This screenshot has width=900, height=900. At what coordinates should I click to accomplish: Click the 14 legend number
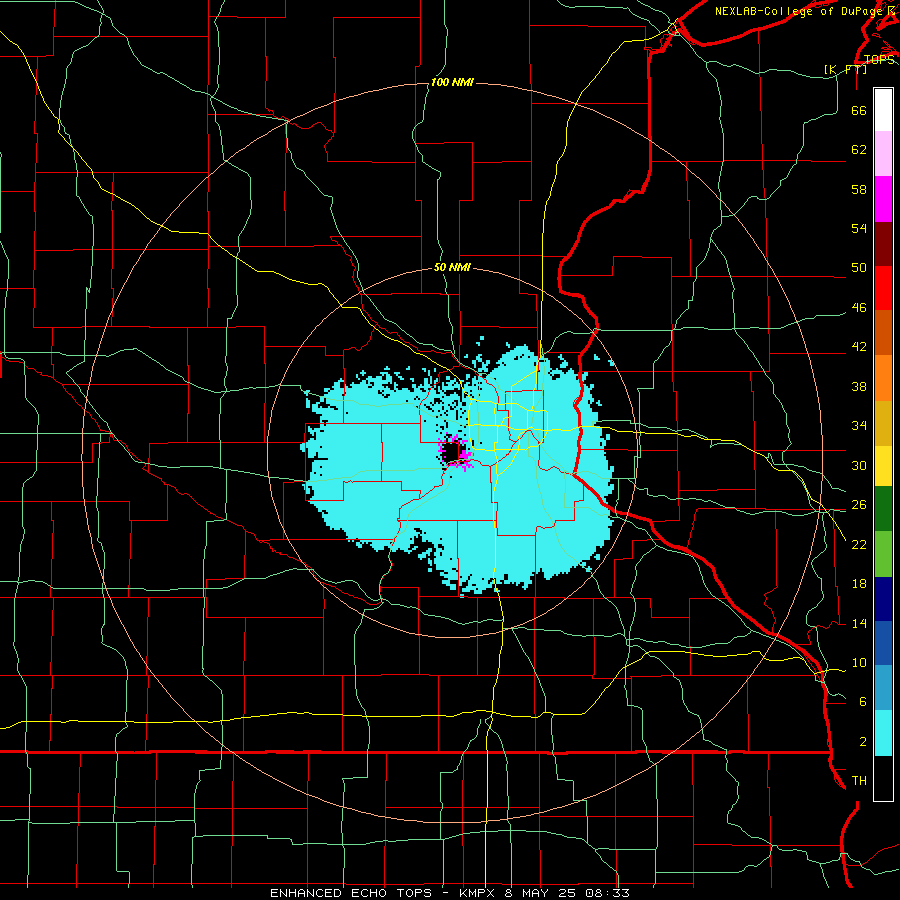[859, 623]
